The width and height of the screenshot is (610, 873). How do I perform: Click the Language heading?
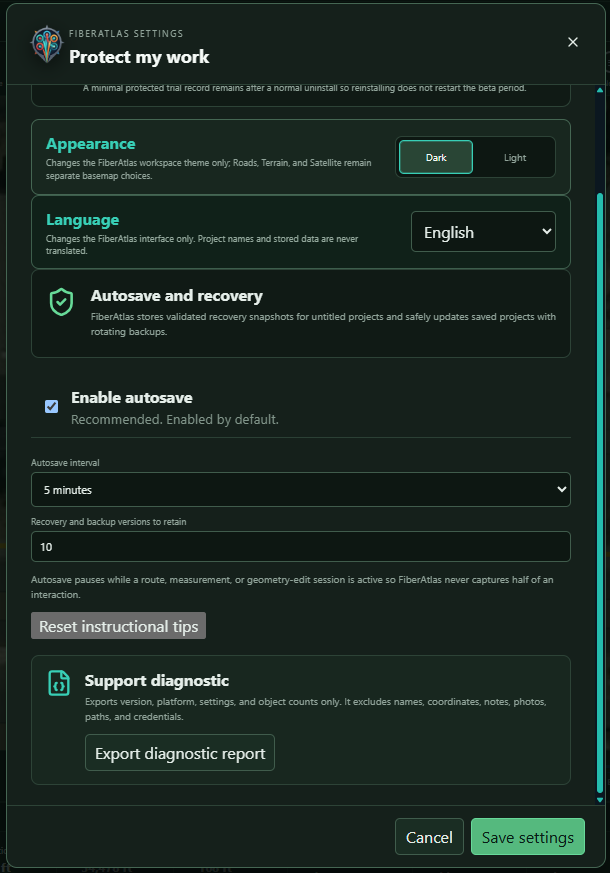(82, 220)
